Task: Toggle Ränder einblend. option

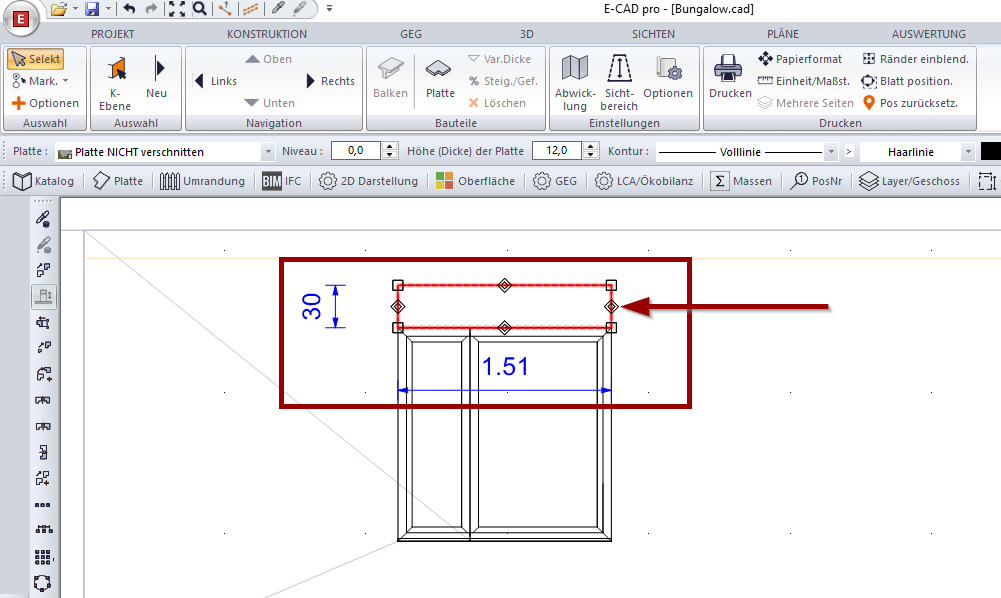Action: pyautogui.click(x=915, y=59)
